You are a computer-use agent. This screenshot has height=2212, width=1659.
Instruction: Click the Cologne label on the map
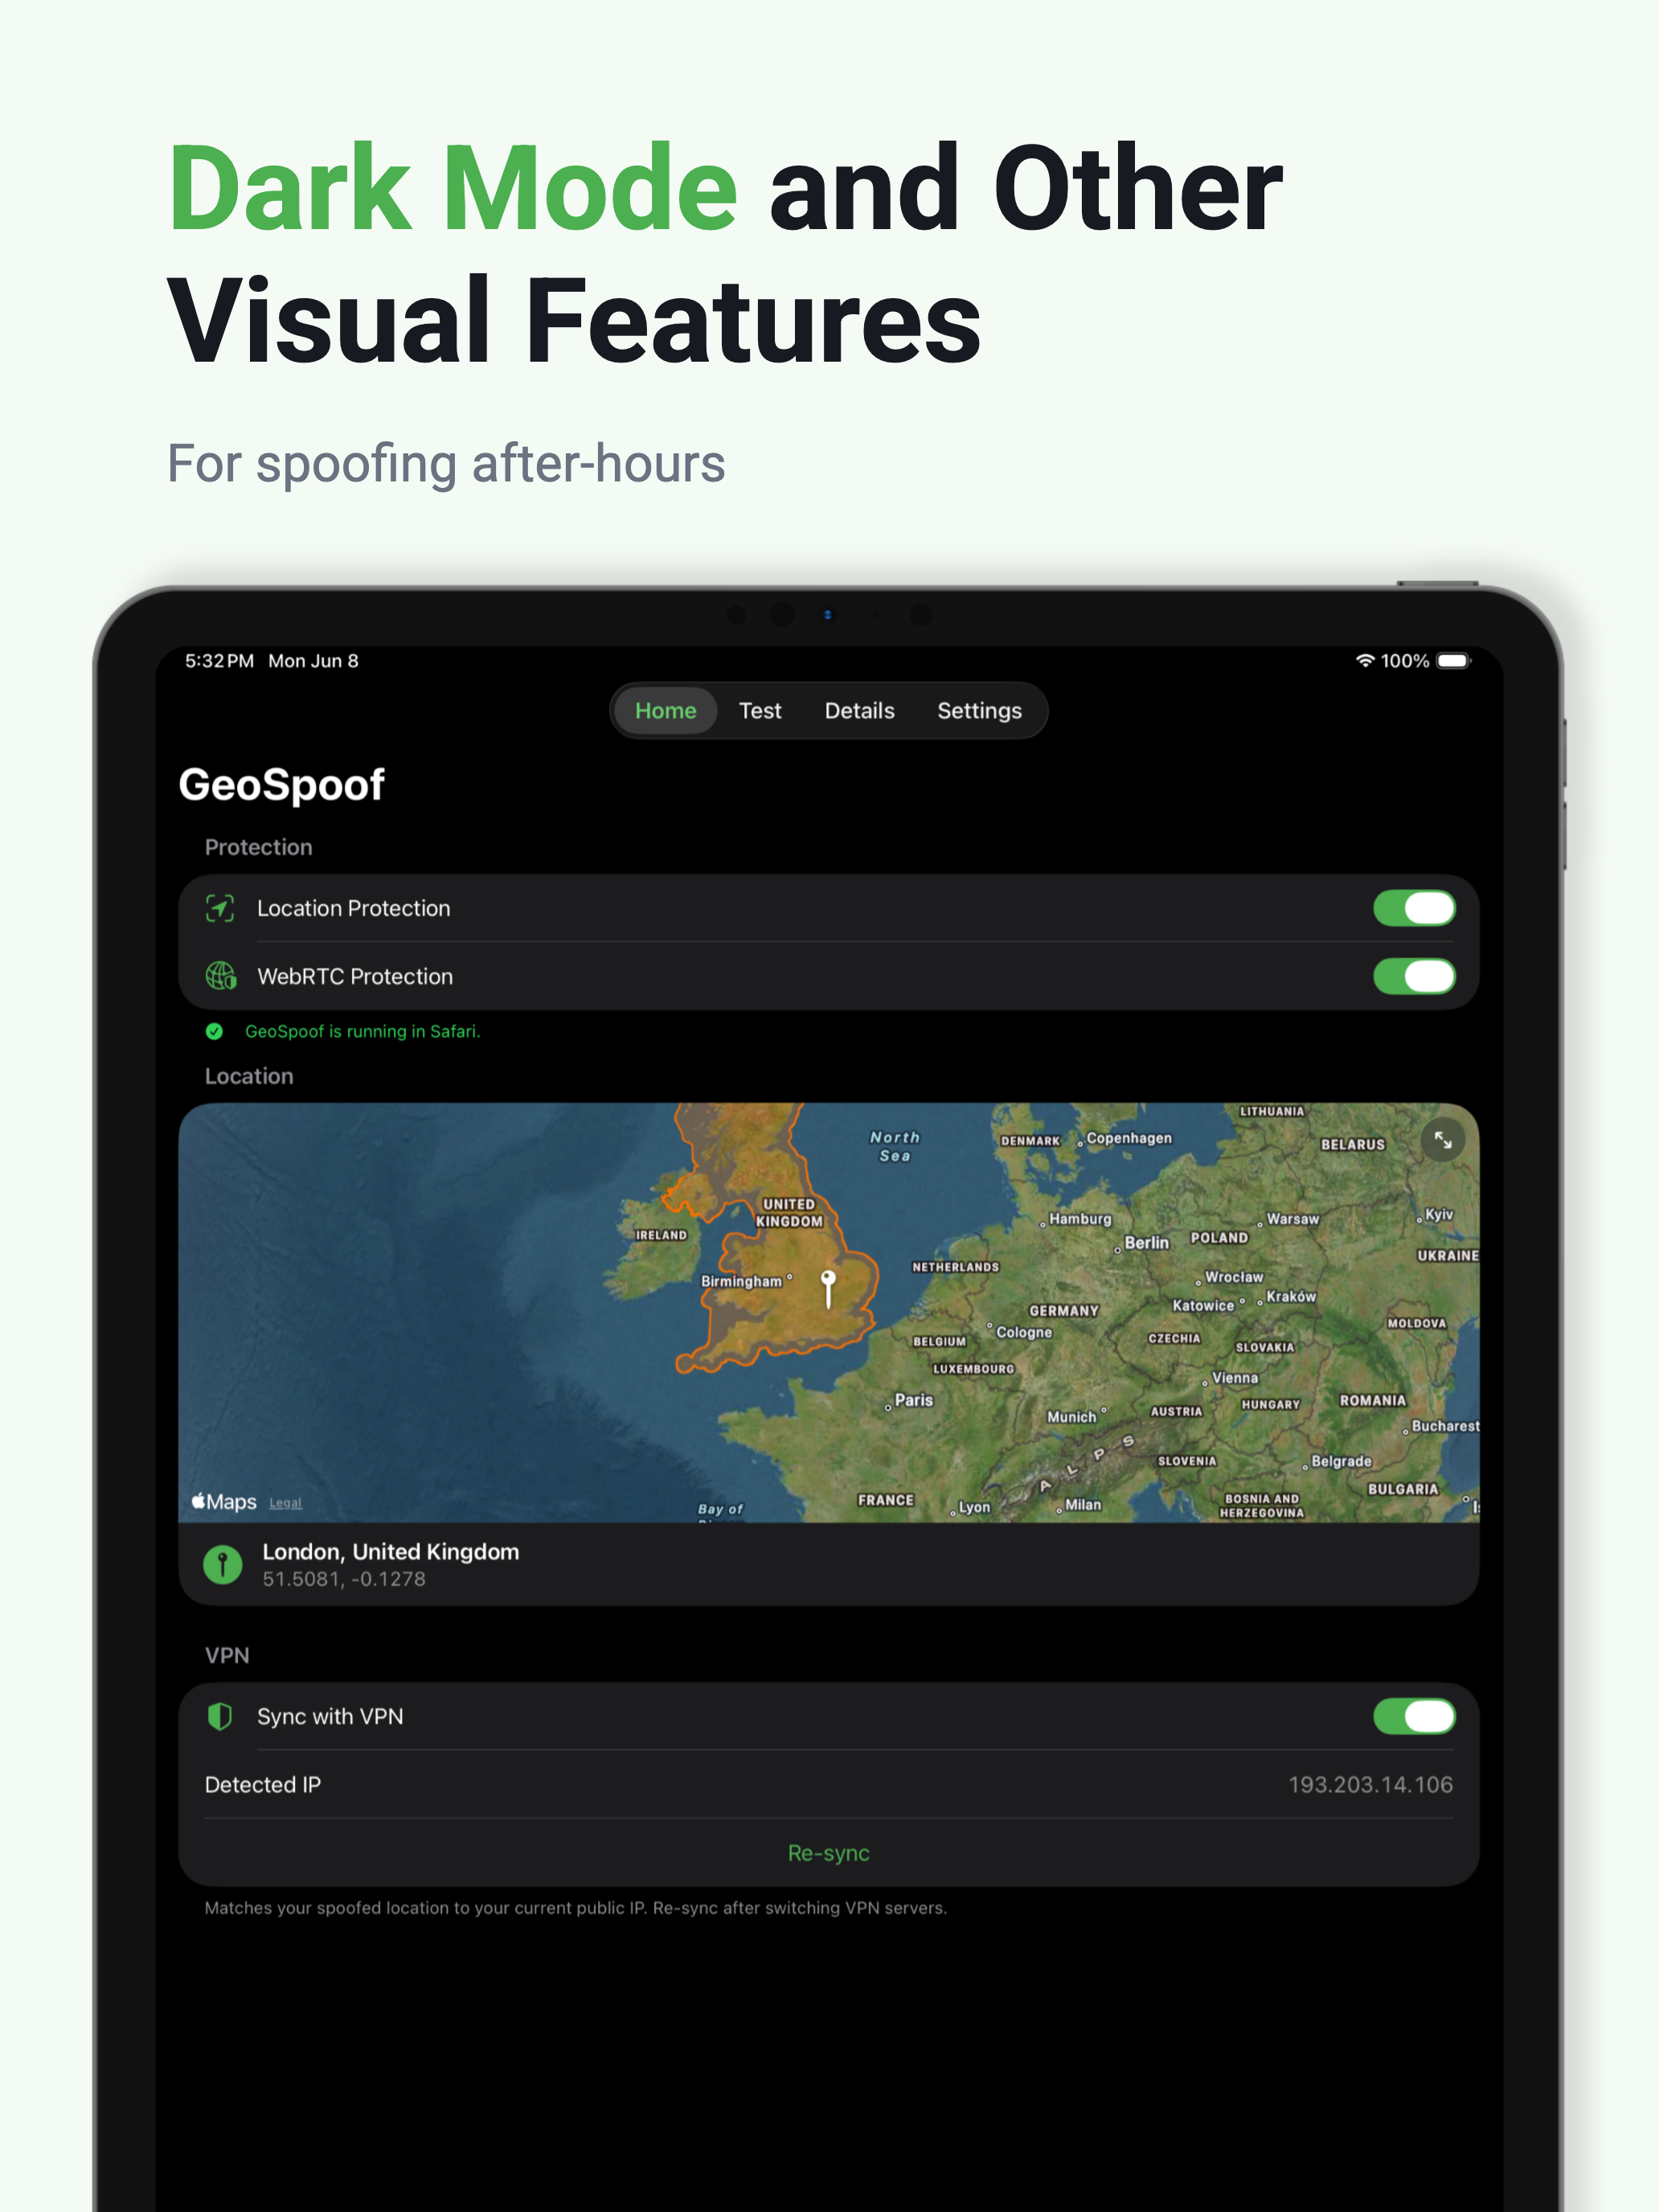click(1024, 1332)
